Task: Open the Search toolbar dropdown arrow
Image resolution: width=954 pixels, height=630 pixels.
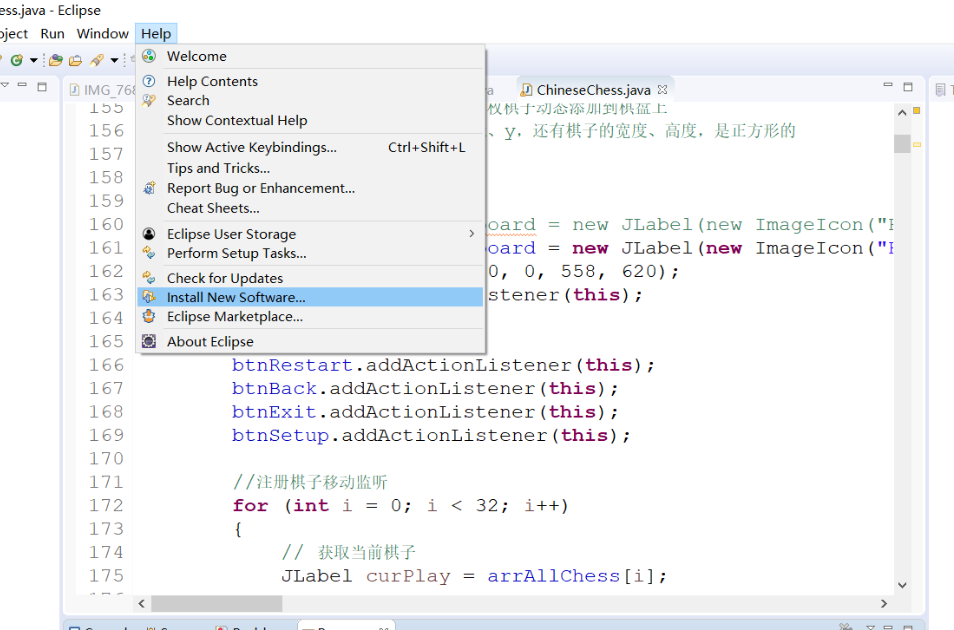Action: click(114, 60)
